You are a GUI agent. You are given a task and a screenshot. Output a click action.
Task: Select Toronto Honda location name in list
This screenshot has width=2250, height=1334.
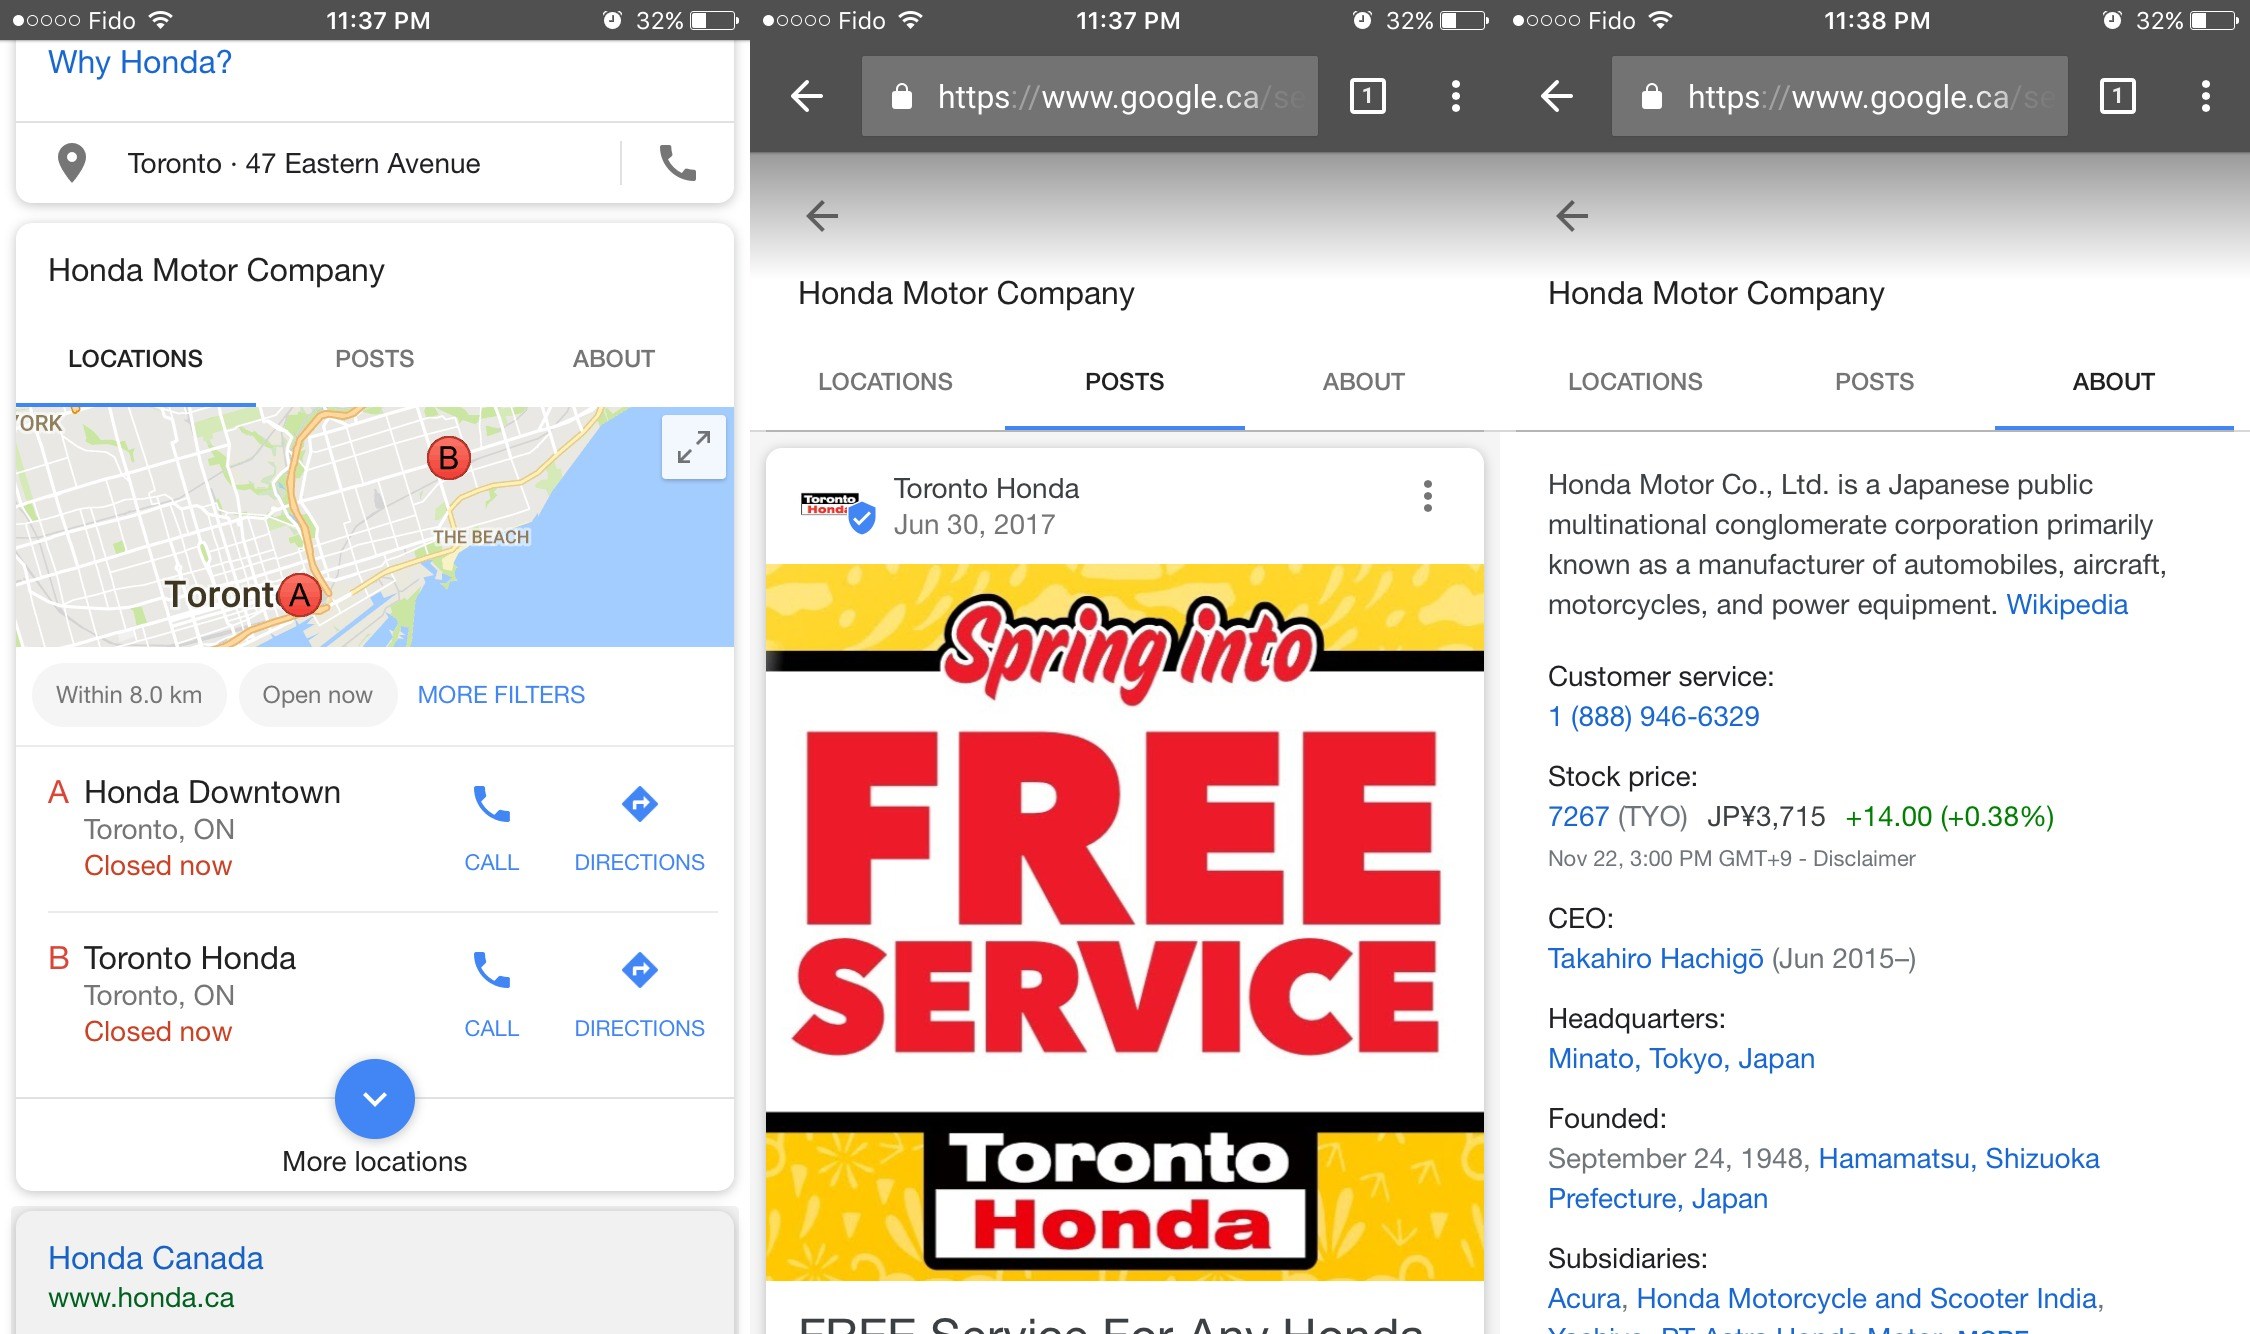(x=190, y=958)
